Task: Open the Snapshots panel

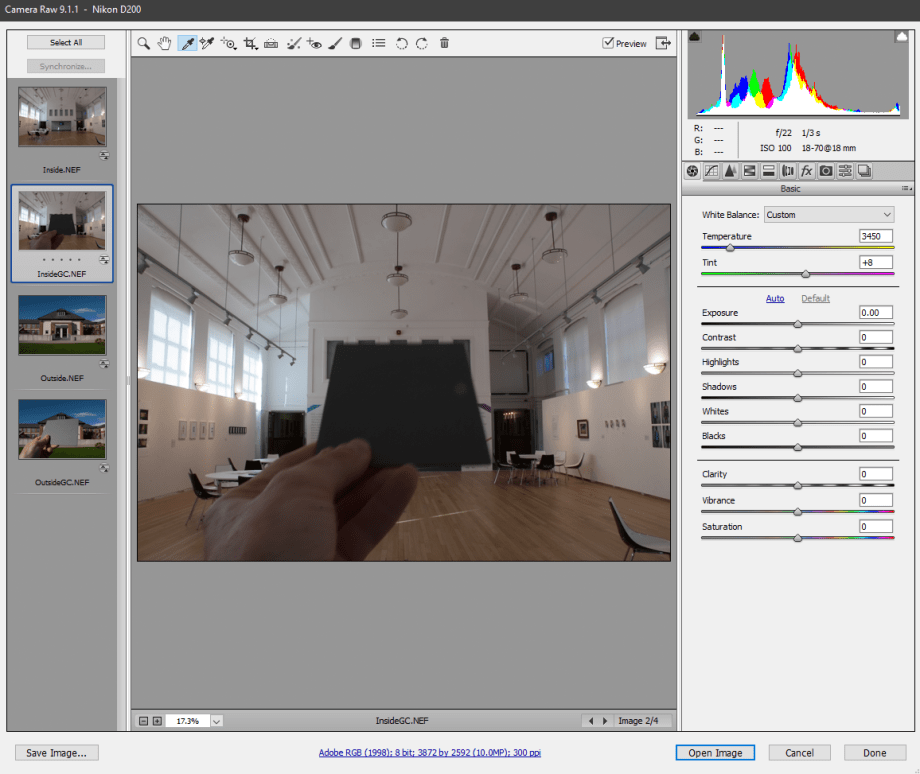Action: coord(864,171)
